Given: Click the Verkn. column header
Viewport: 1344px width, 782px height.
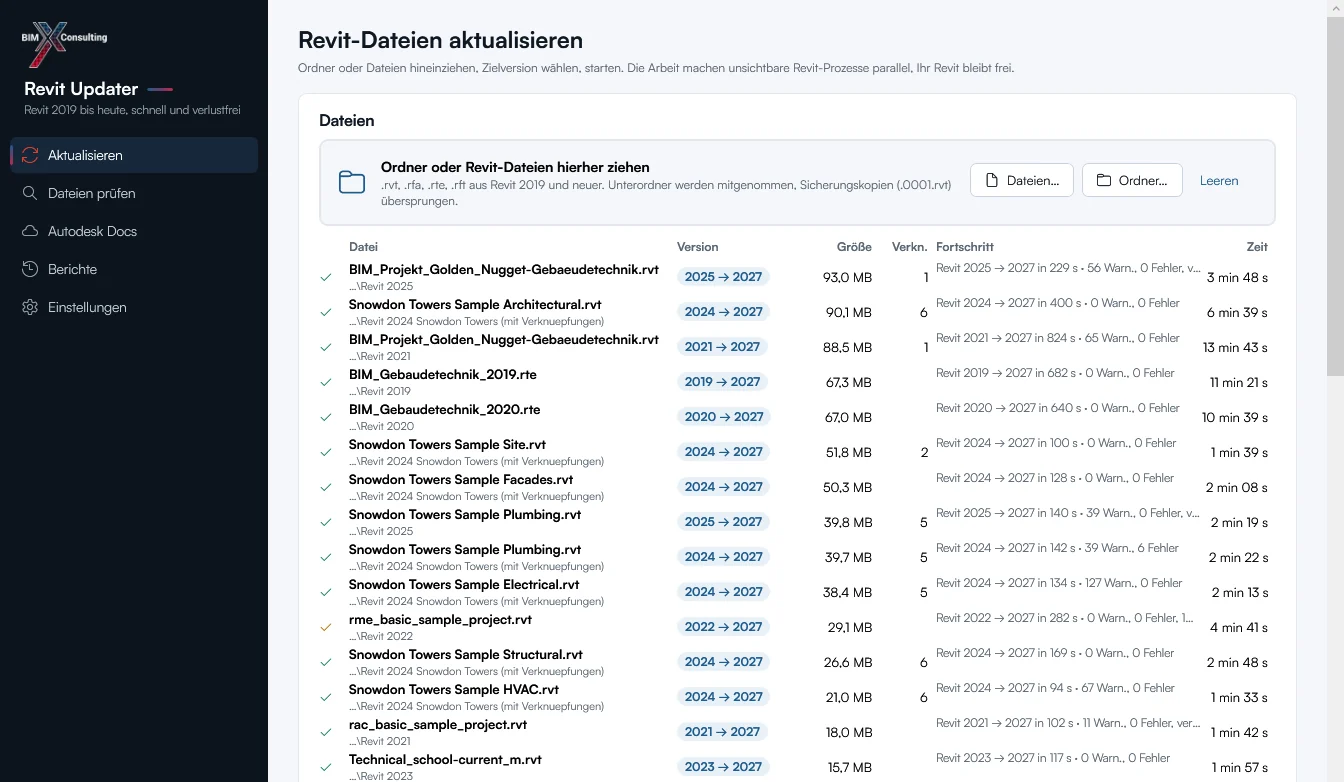Looking at the screenshot, I should [910, 247].
